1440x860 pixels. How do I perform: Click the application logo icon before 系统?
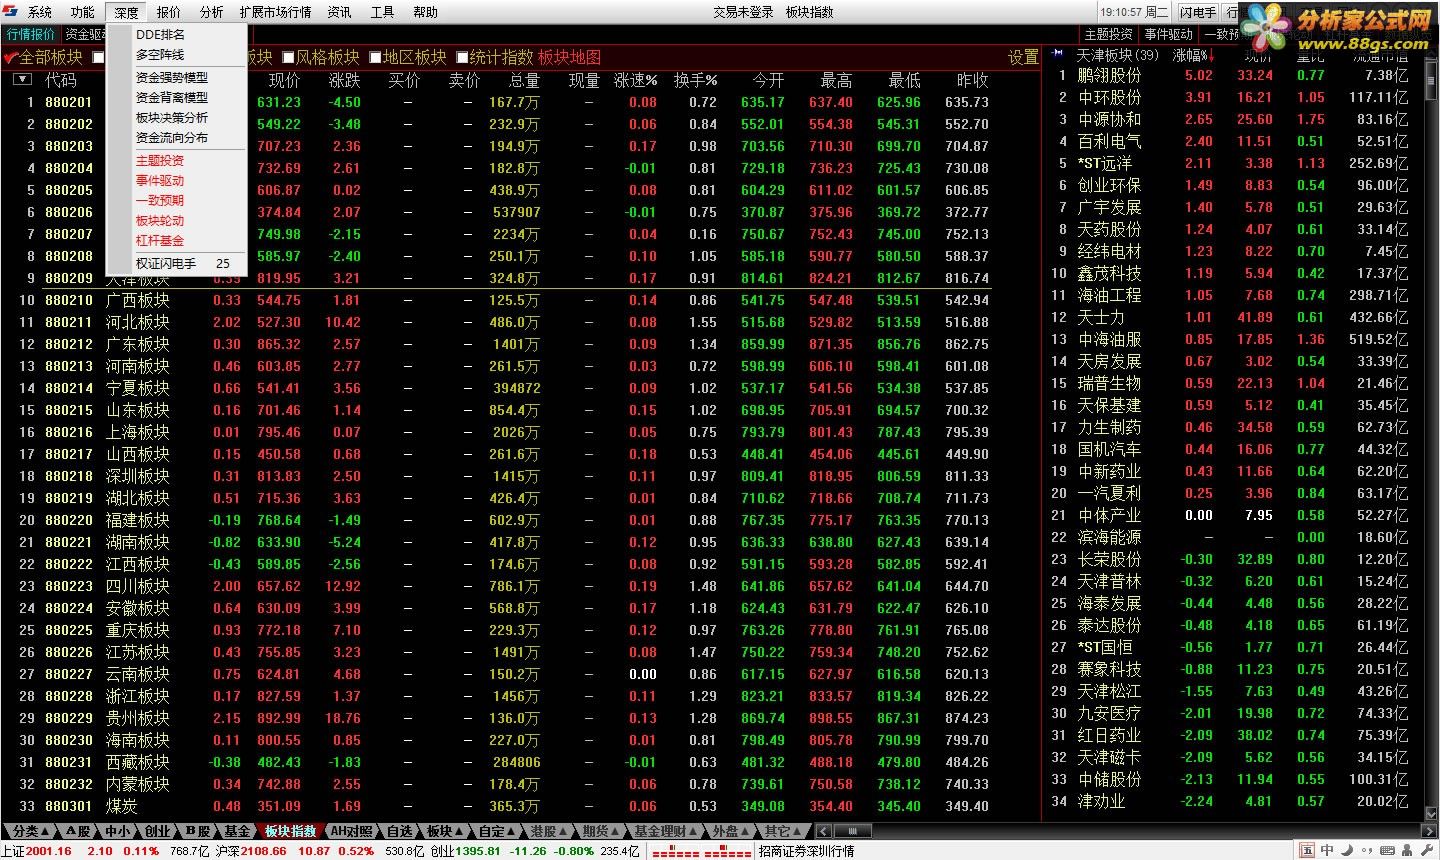click(x=10, y=11)
